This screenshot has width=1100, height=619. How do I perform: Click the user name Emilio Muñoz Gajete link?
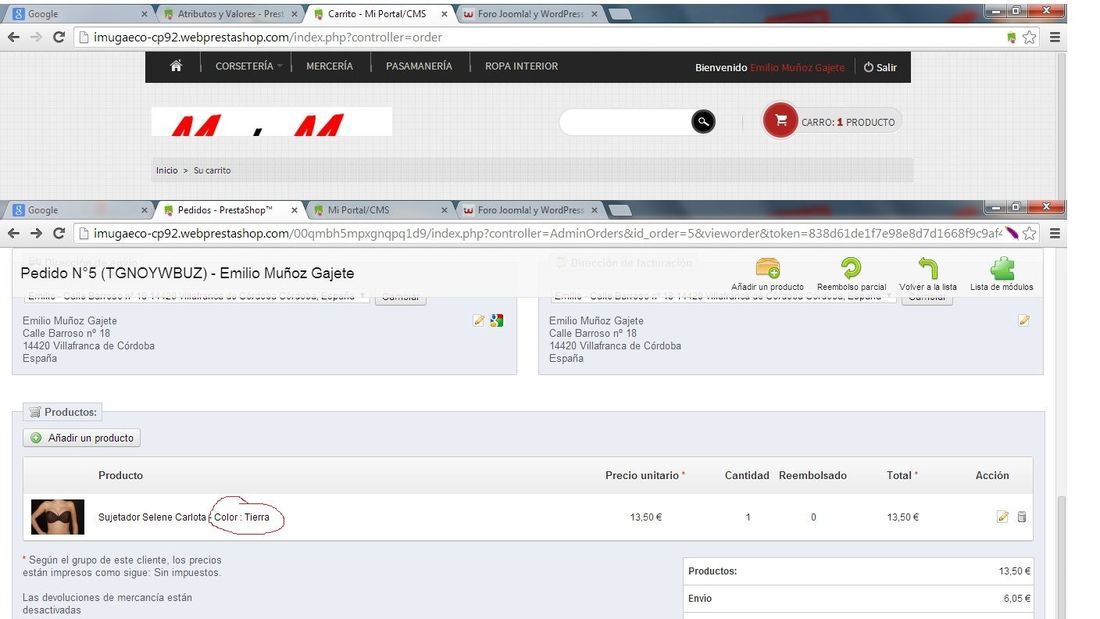797,67
